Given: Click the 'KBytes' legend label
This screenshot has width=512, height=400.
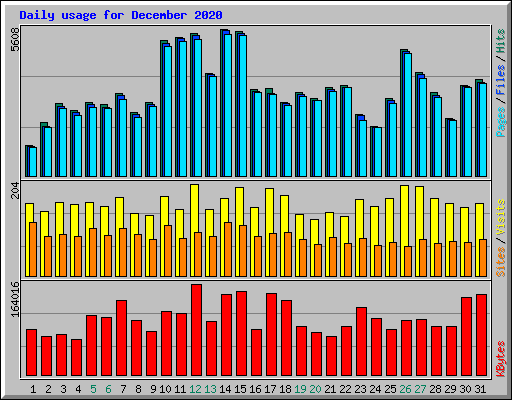Looking at the screenshot, I should click(501, 359).
